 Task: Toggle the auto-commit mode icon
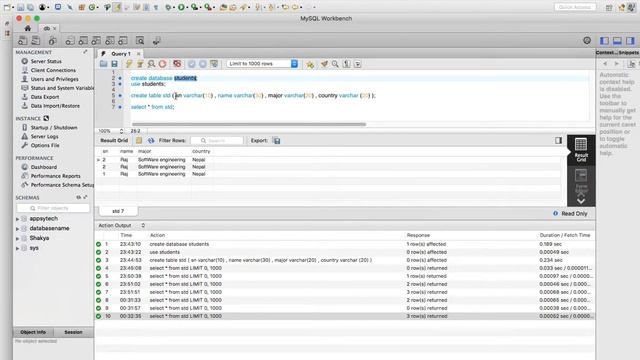click(x=214, y=64)
